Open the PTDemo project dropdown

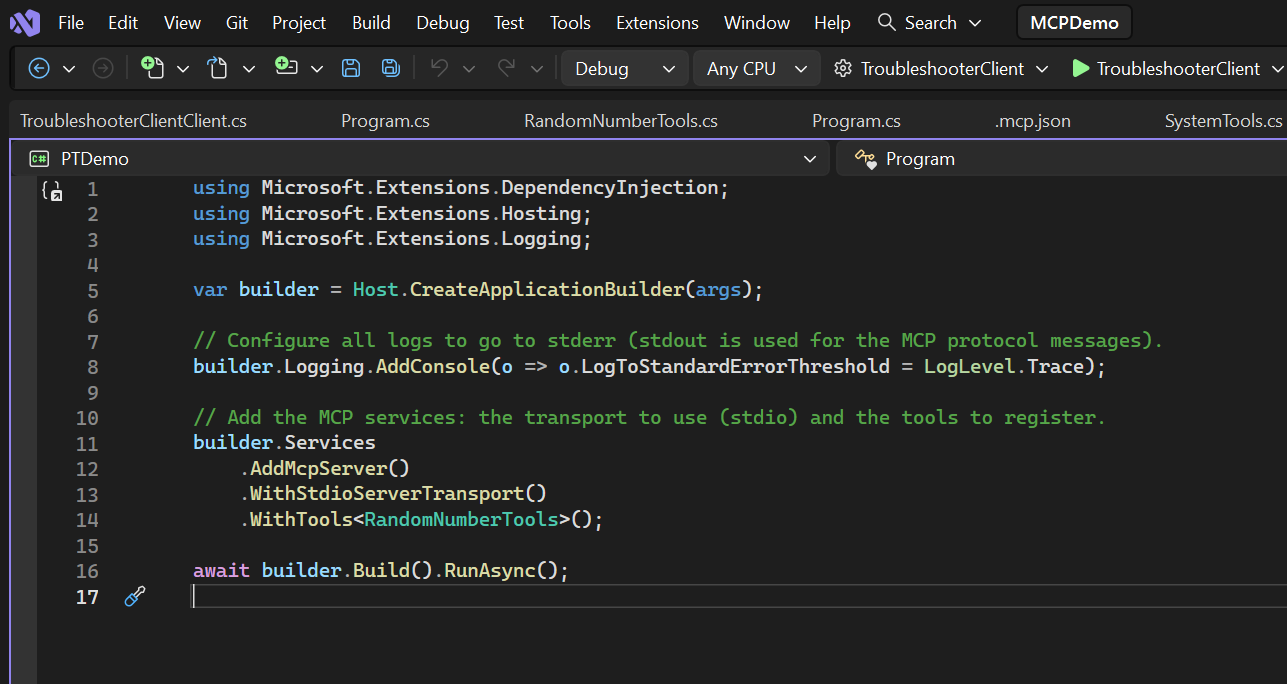[420, 158]
